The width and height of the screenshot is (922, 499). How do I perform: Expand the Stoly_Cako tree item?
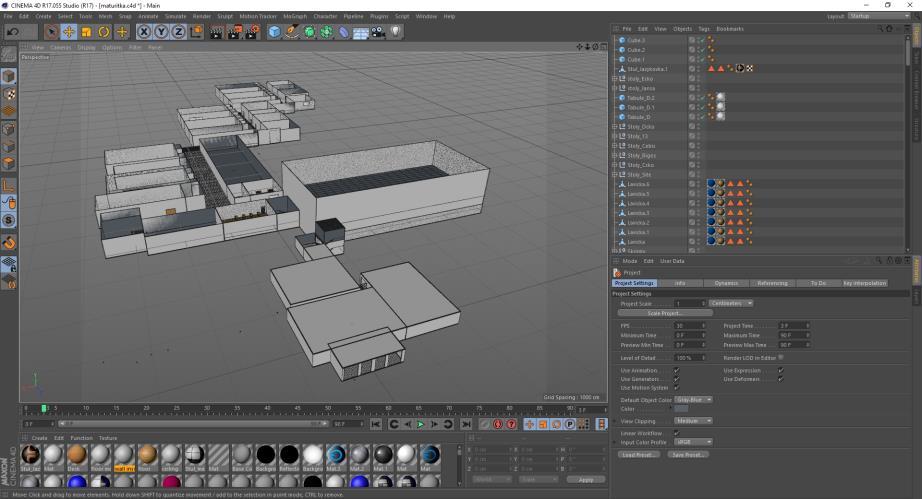[615, 165]
